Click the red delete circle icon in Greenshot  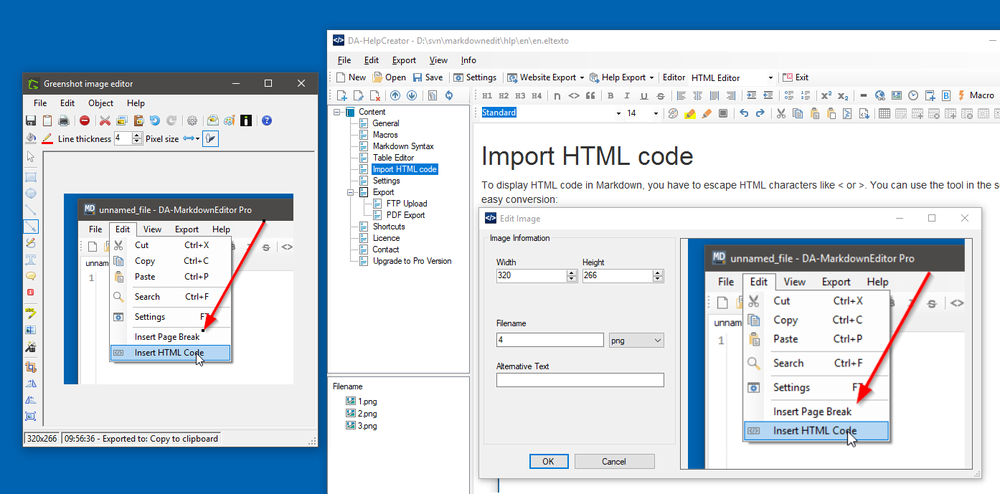pyautogui.click(x=84, y=120)
